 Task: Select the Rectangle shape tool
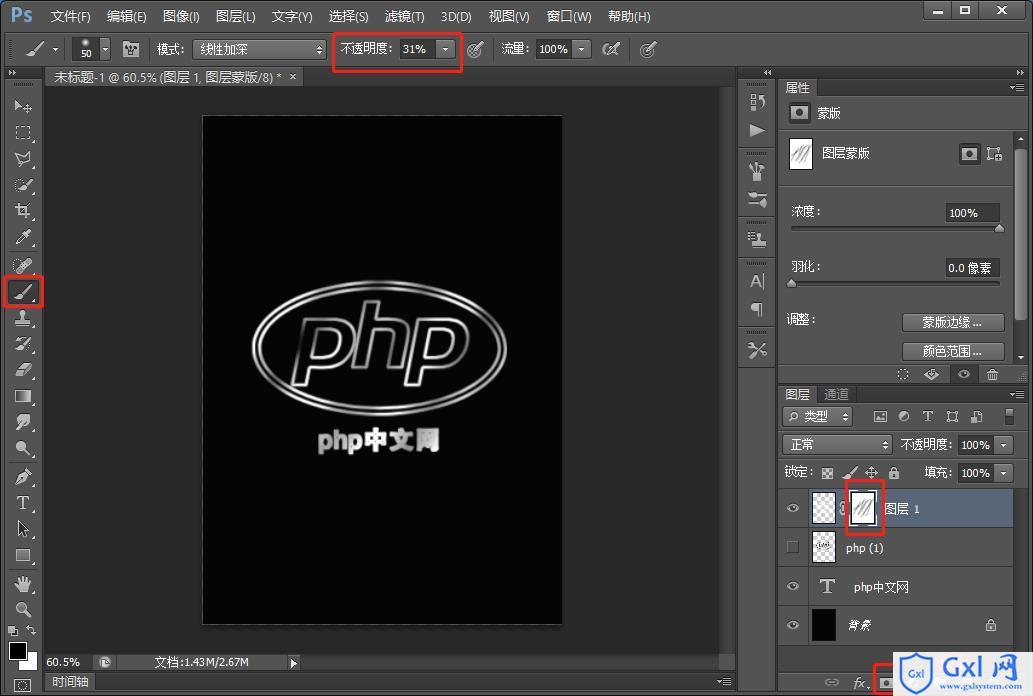[x=23, y=555]
